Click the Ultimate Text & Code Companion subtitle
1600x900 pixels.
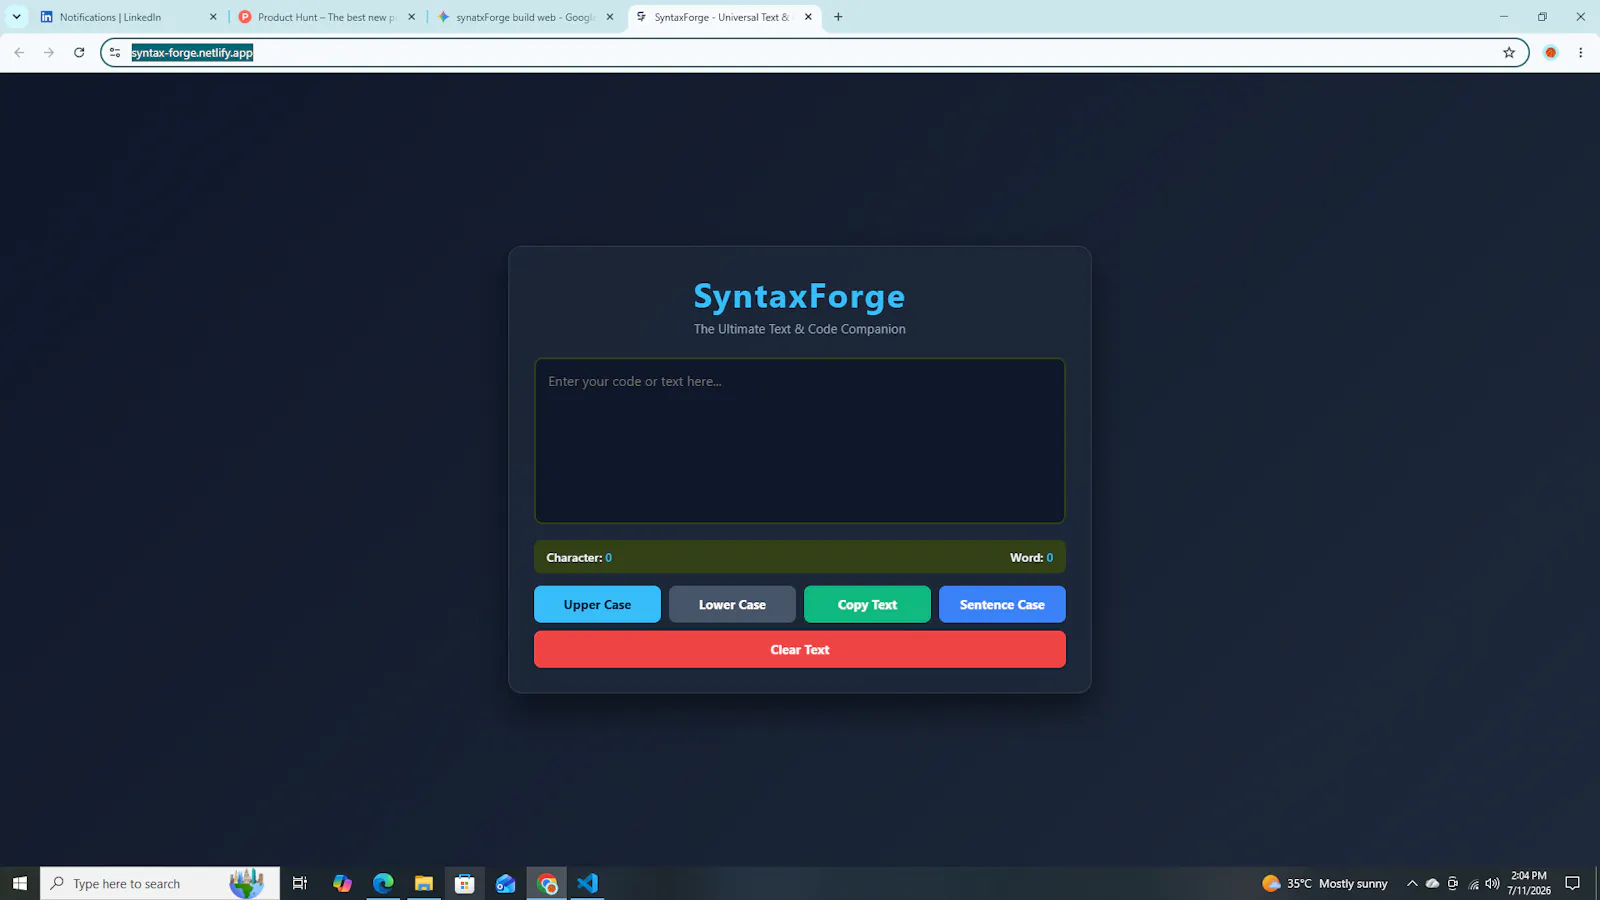[x=800, y=329]
